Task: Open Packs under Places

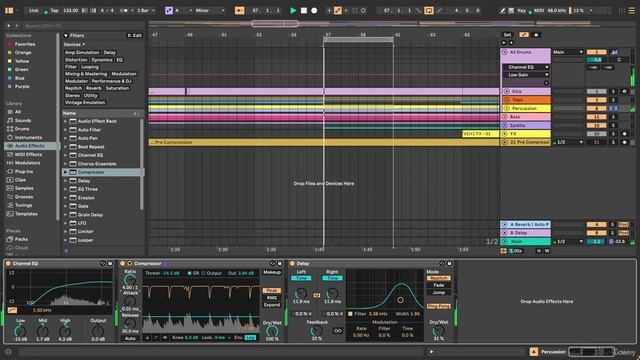Action: (x=21, y=239)
